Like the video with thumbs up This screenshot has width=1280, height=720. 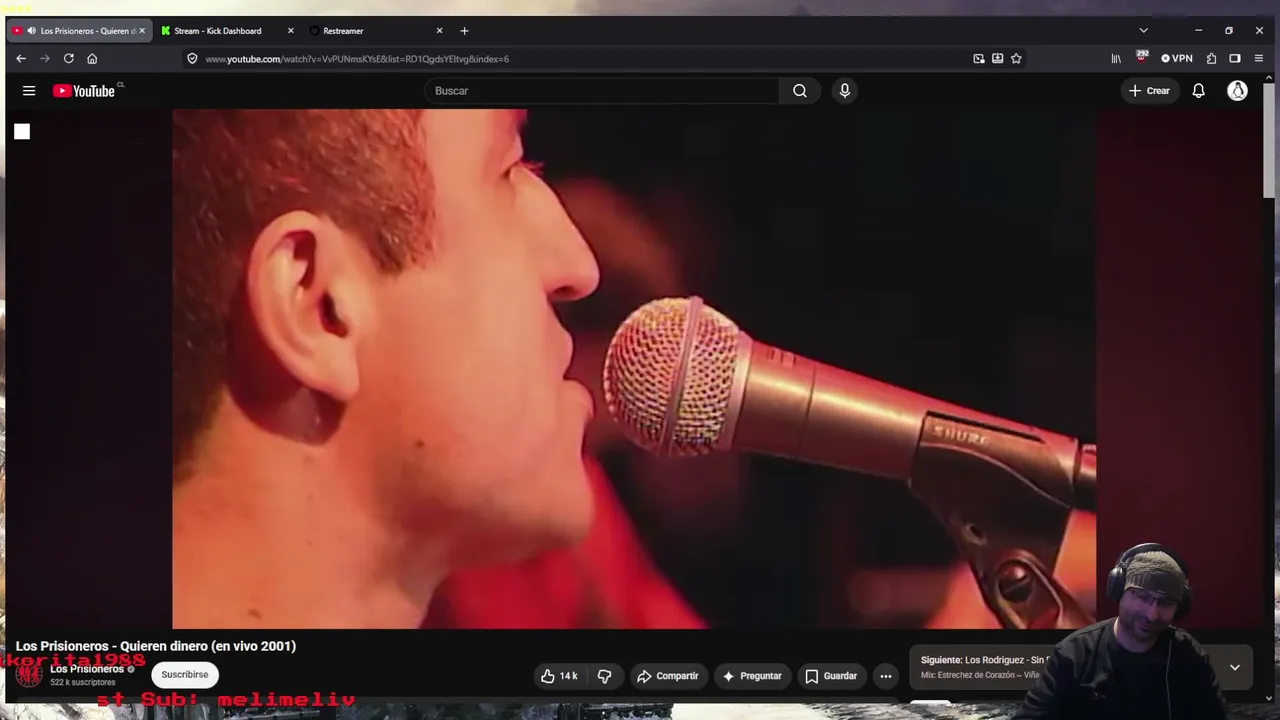(x=559, y=676)
